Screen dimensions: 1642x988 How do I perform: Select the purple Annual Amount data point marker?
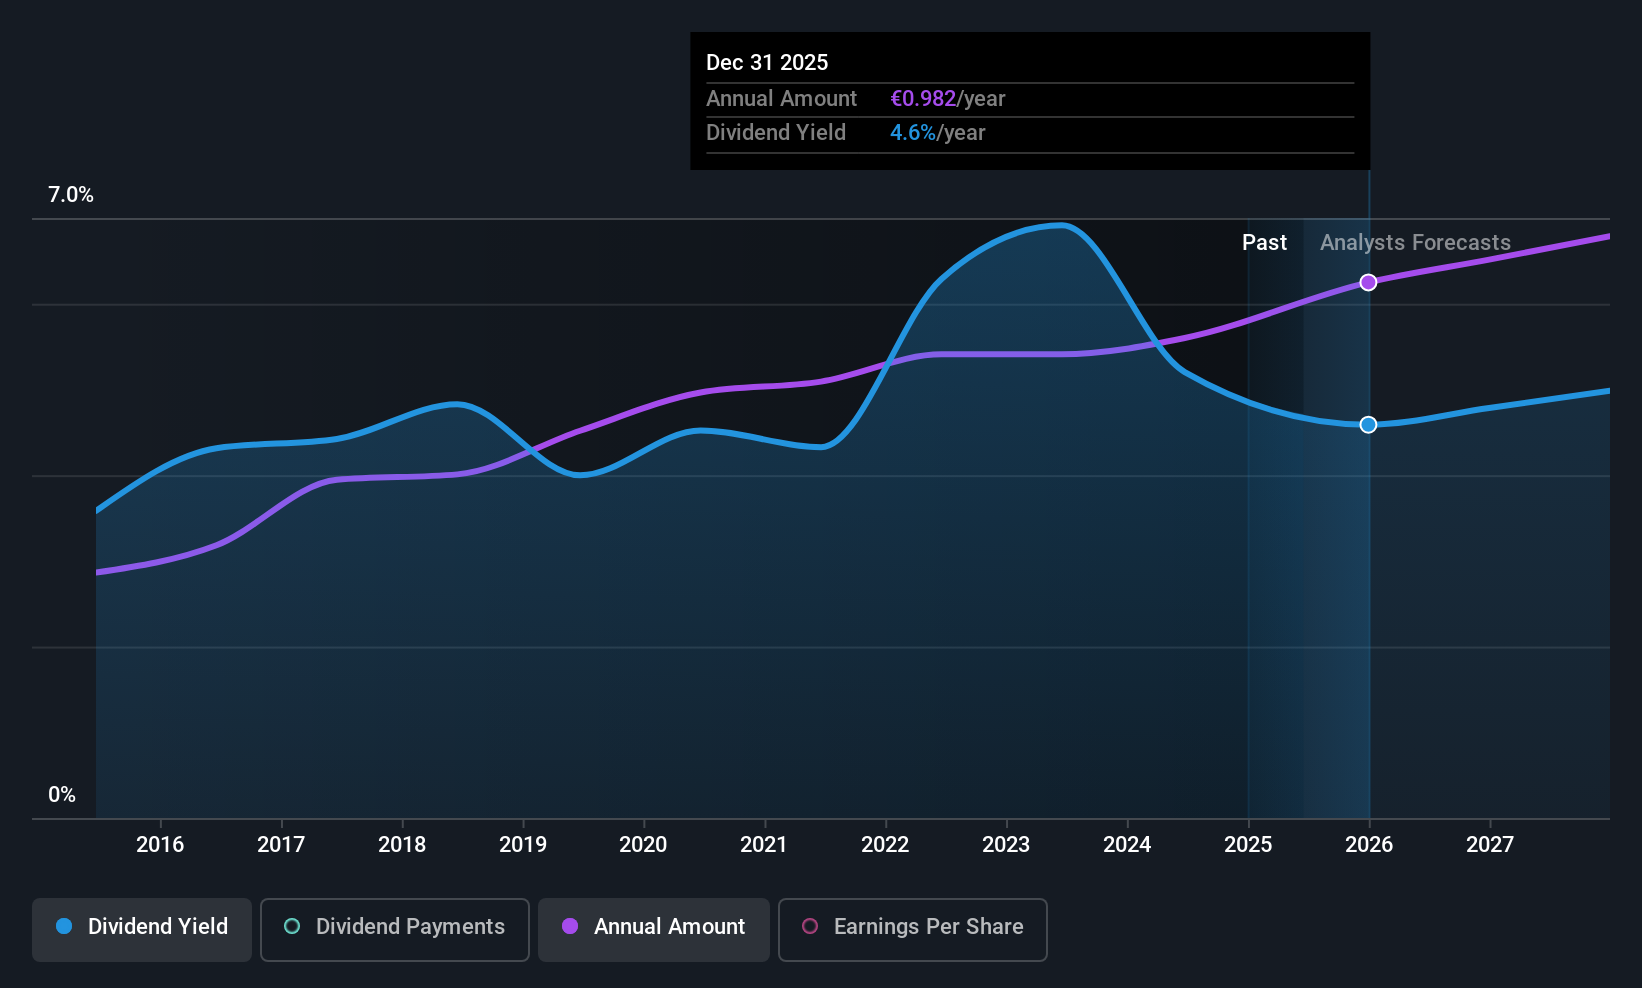pyautogui.click(x=1368, y=282)
